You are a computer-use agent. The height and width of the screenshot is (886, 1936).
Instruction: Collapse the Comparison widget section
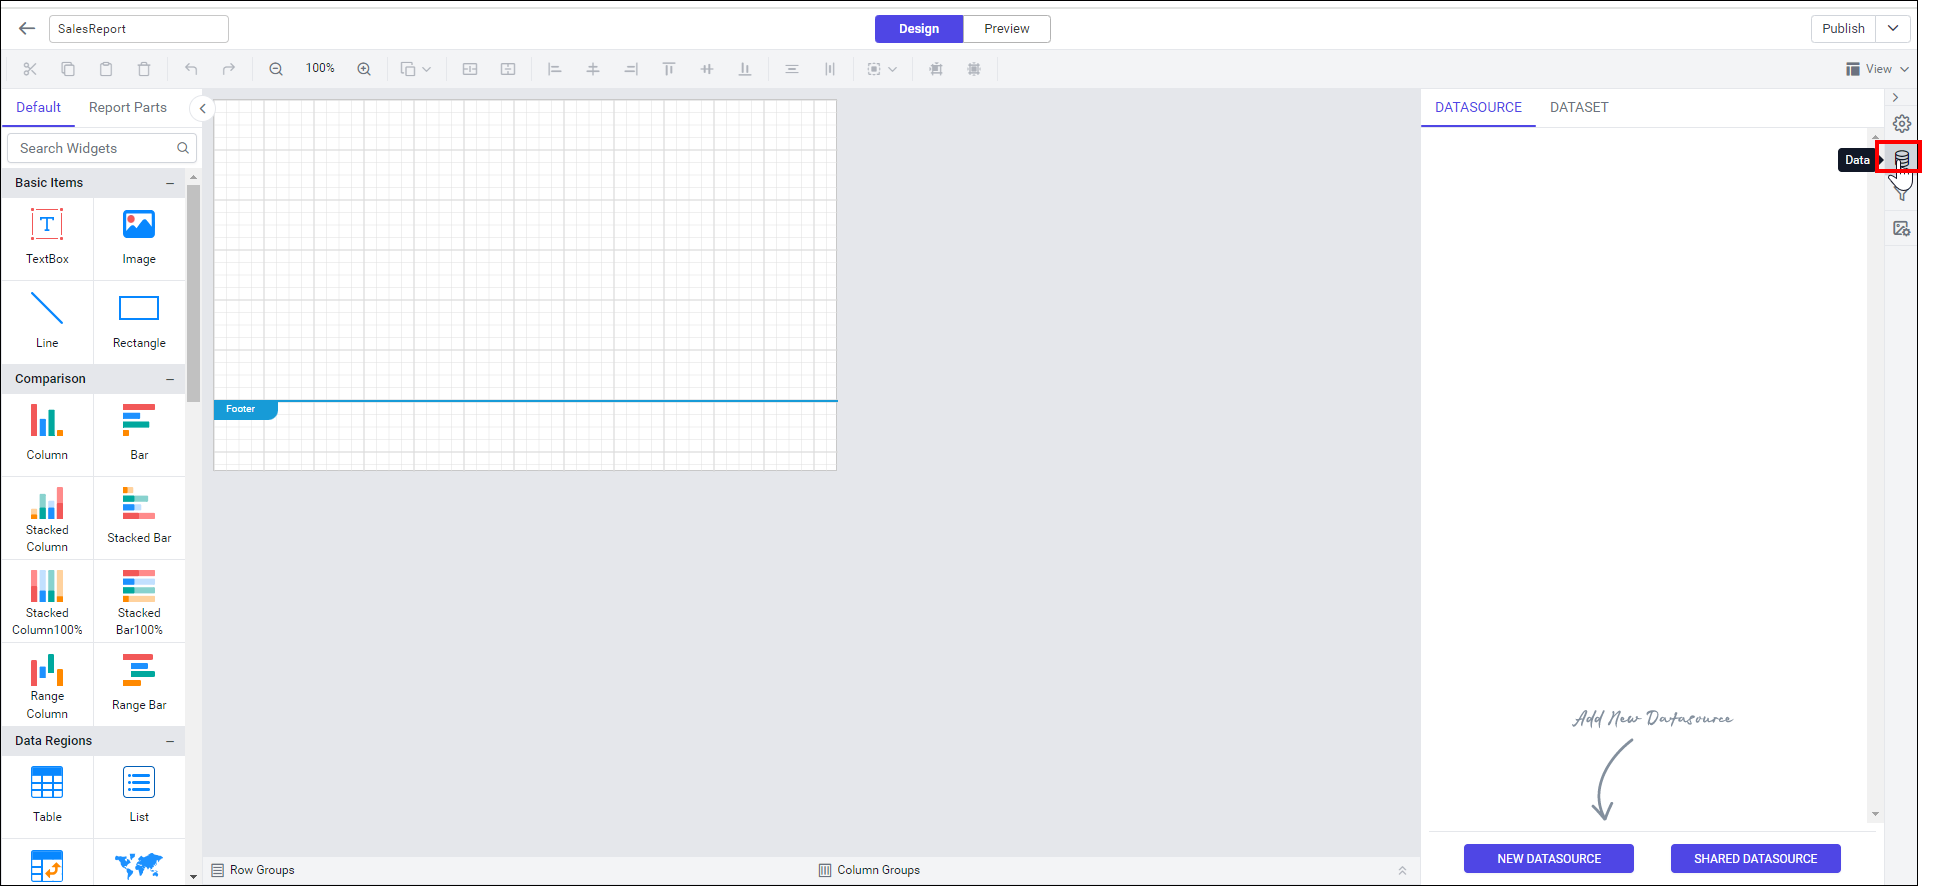[170, 379]
